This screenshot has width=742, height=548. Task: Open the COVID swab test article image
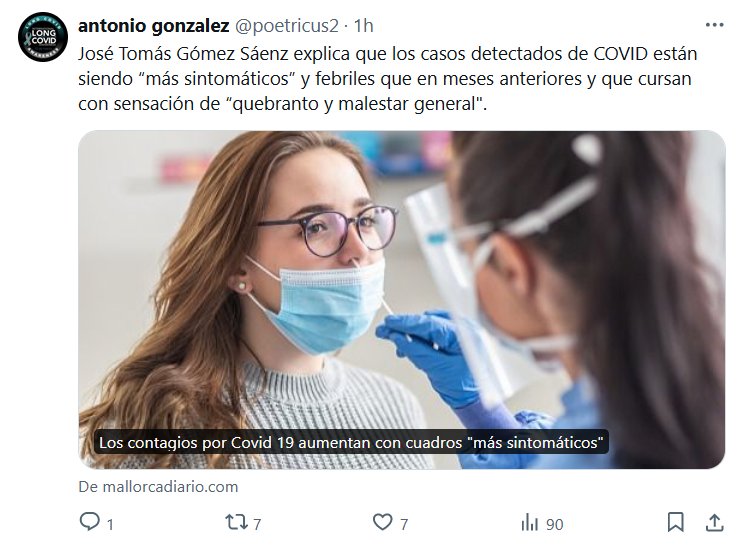[401, 299]
